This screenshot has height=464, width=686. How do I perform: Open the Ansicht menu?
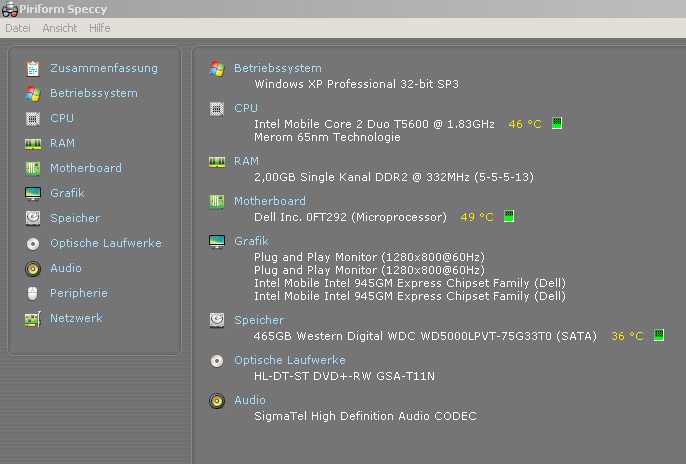pos(60,28)
